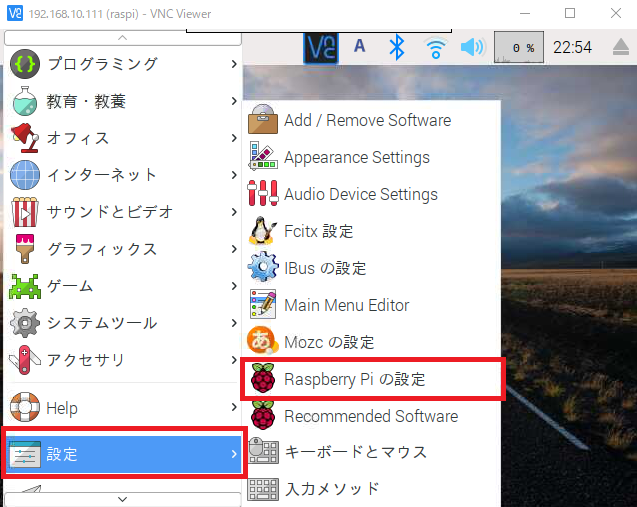Click the raspberry icon beside Recommended Software
This screenshot has height=507, width=637.
click(x=263, y=415)
